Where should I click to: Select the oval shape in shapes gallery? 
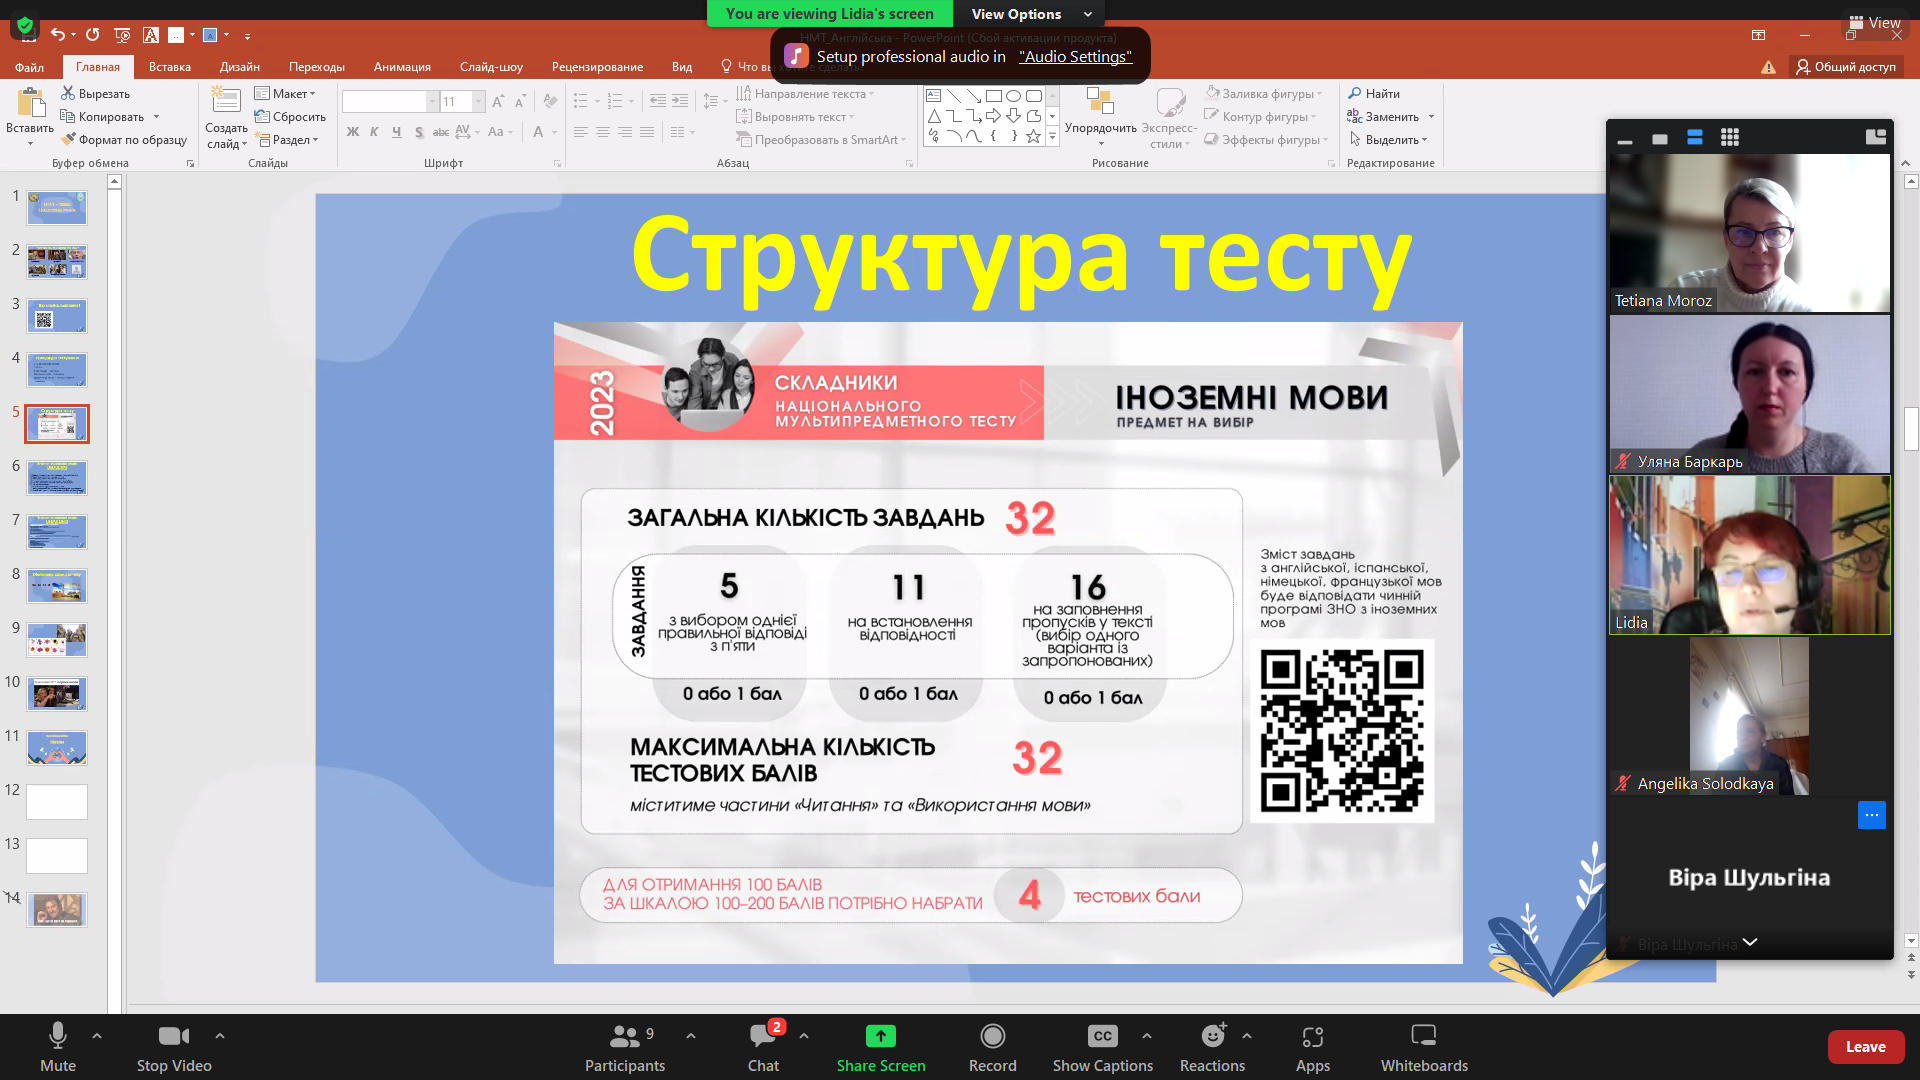(1013, 96)
